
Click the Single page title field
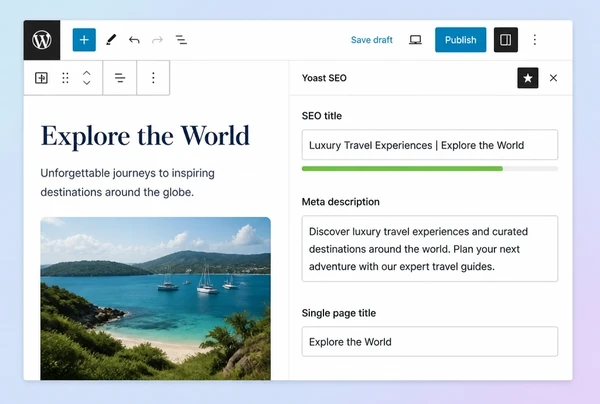pyautogui.click(x=430, y=342)
